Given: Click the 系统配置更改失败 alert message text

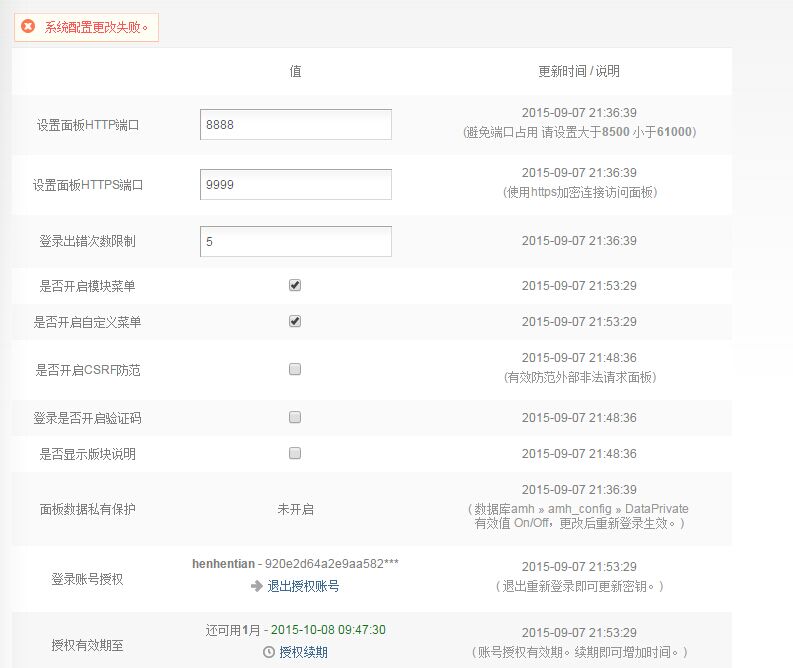Looking at the screenshot, I should (97, 27).
